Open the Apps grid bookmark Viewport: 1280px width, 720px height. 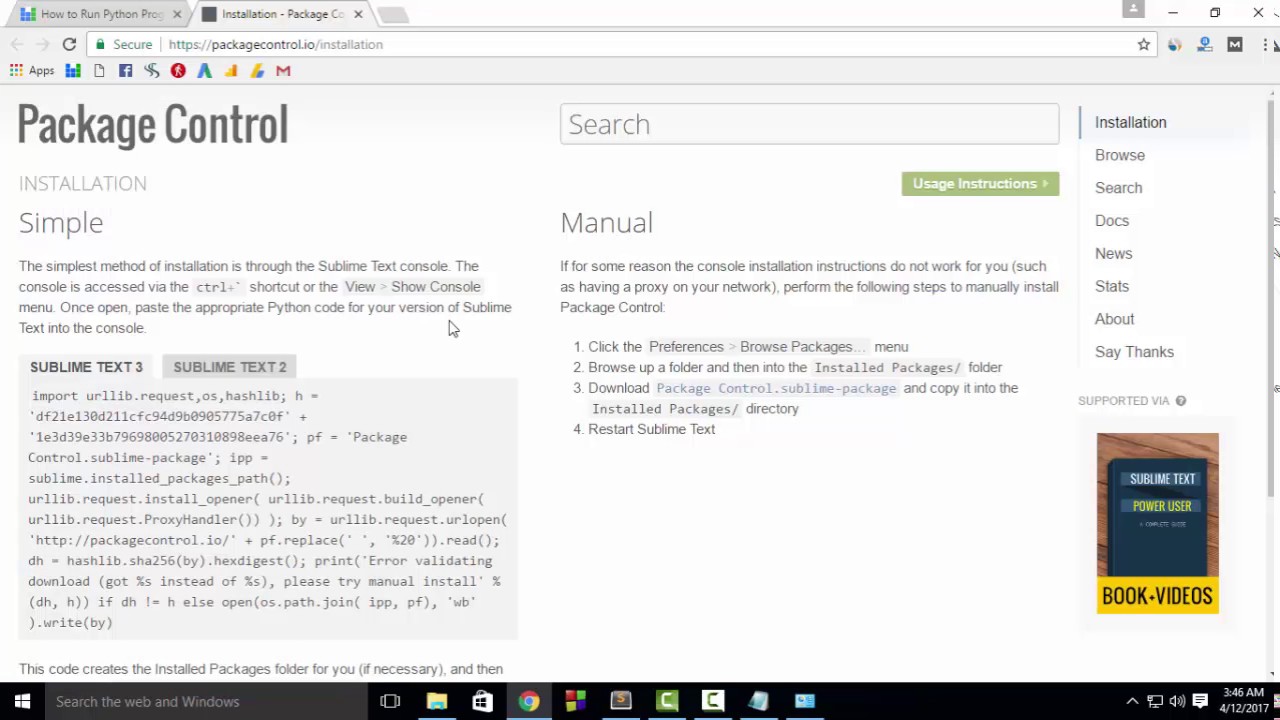pyautogui.click(x=32, y=71)
